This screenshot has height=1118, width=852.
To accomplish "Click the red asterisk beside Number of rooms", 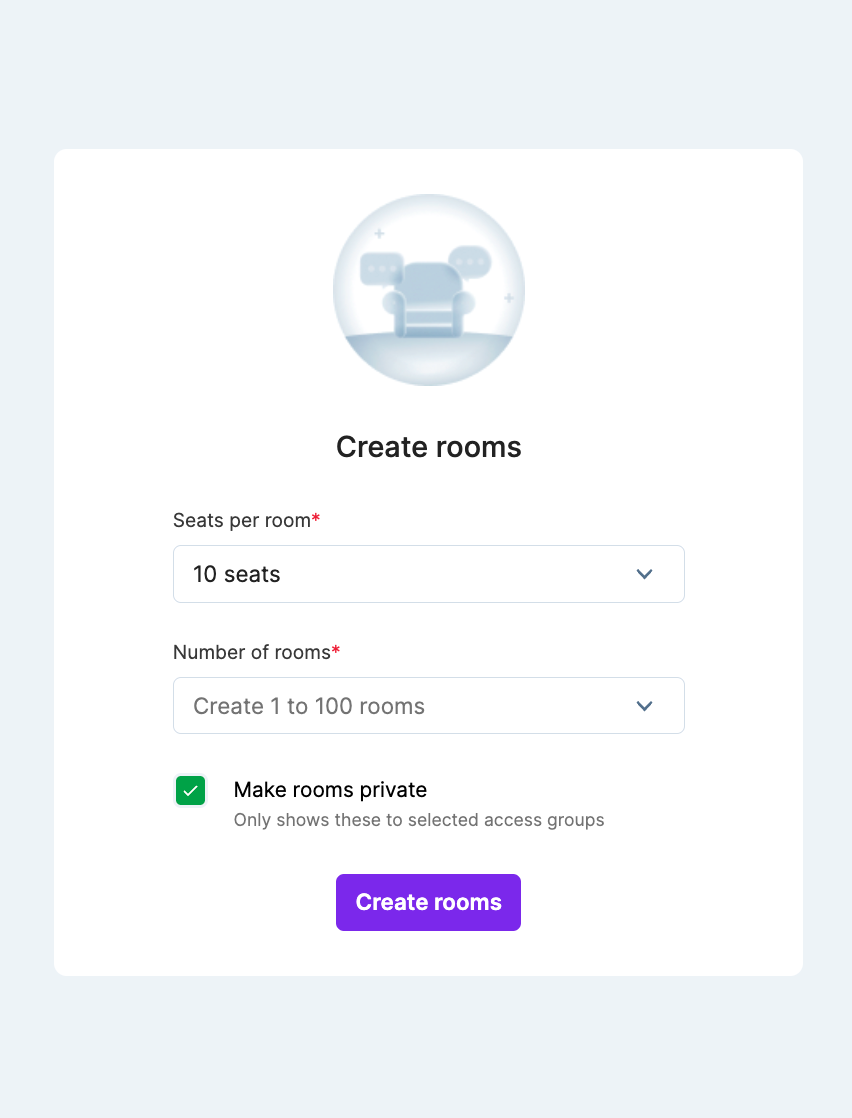I will click(336, 652).
